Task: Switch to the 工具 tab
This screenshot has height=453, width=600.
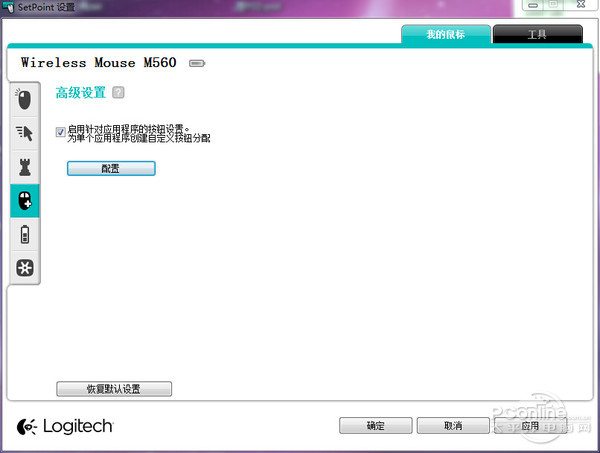Action: click(537, 34)
